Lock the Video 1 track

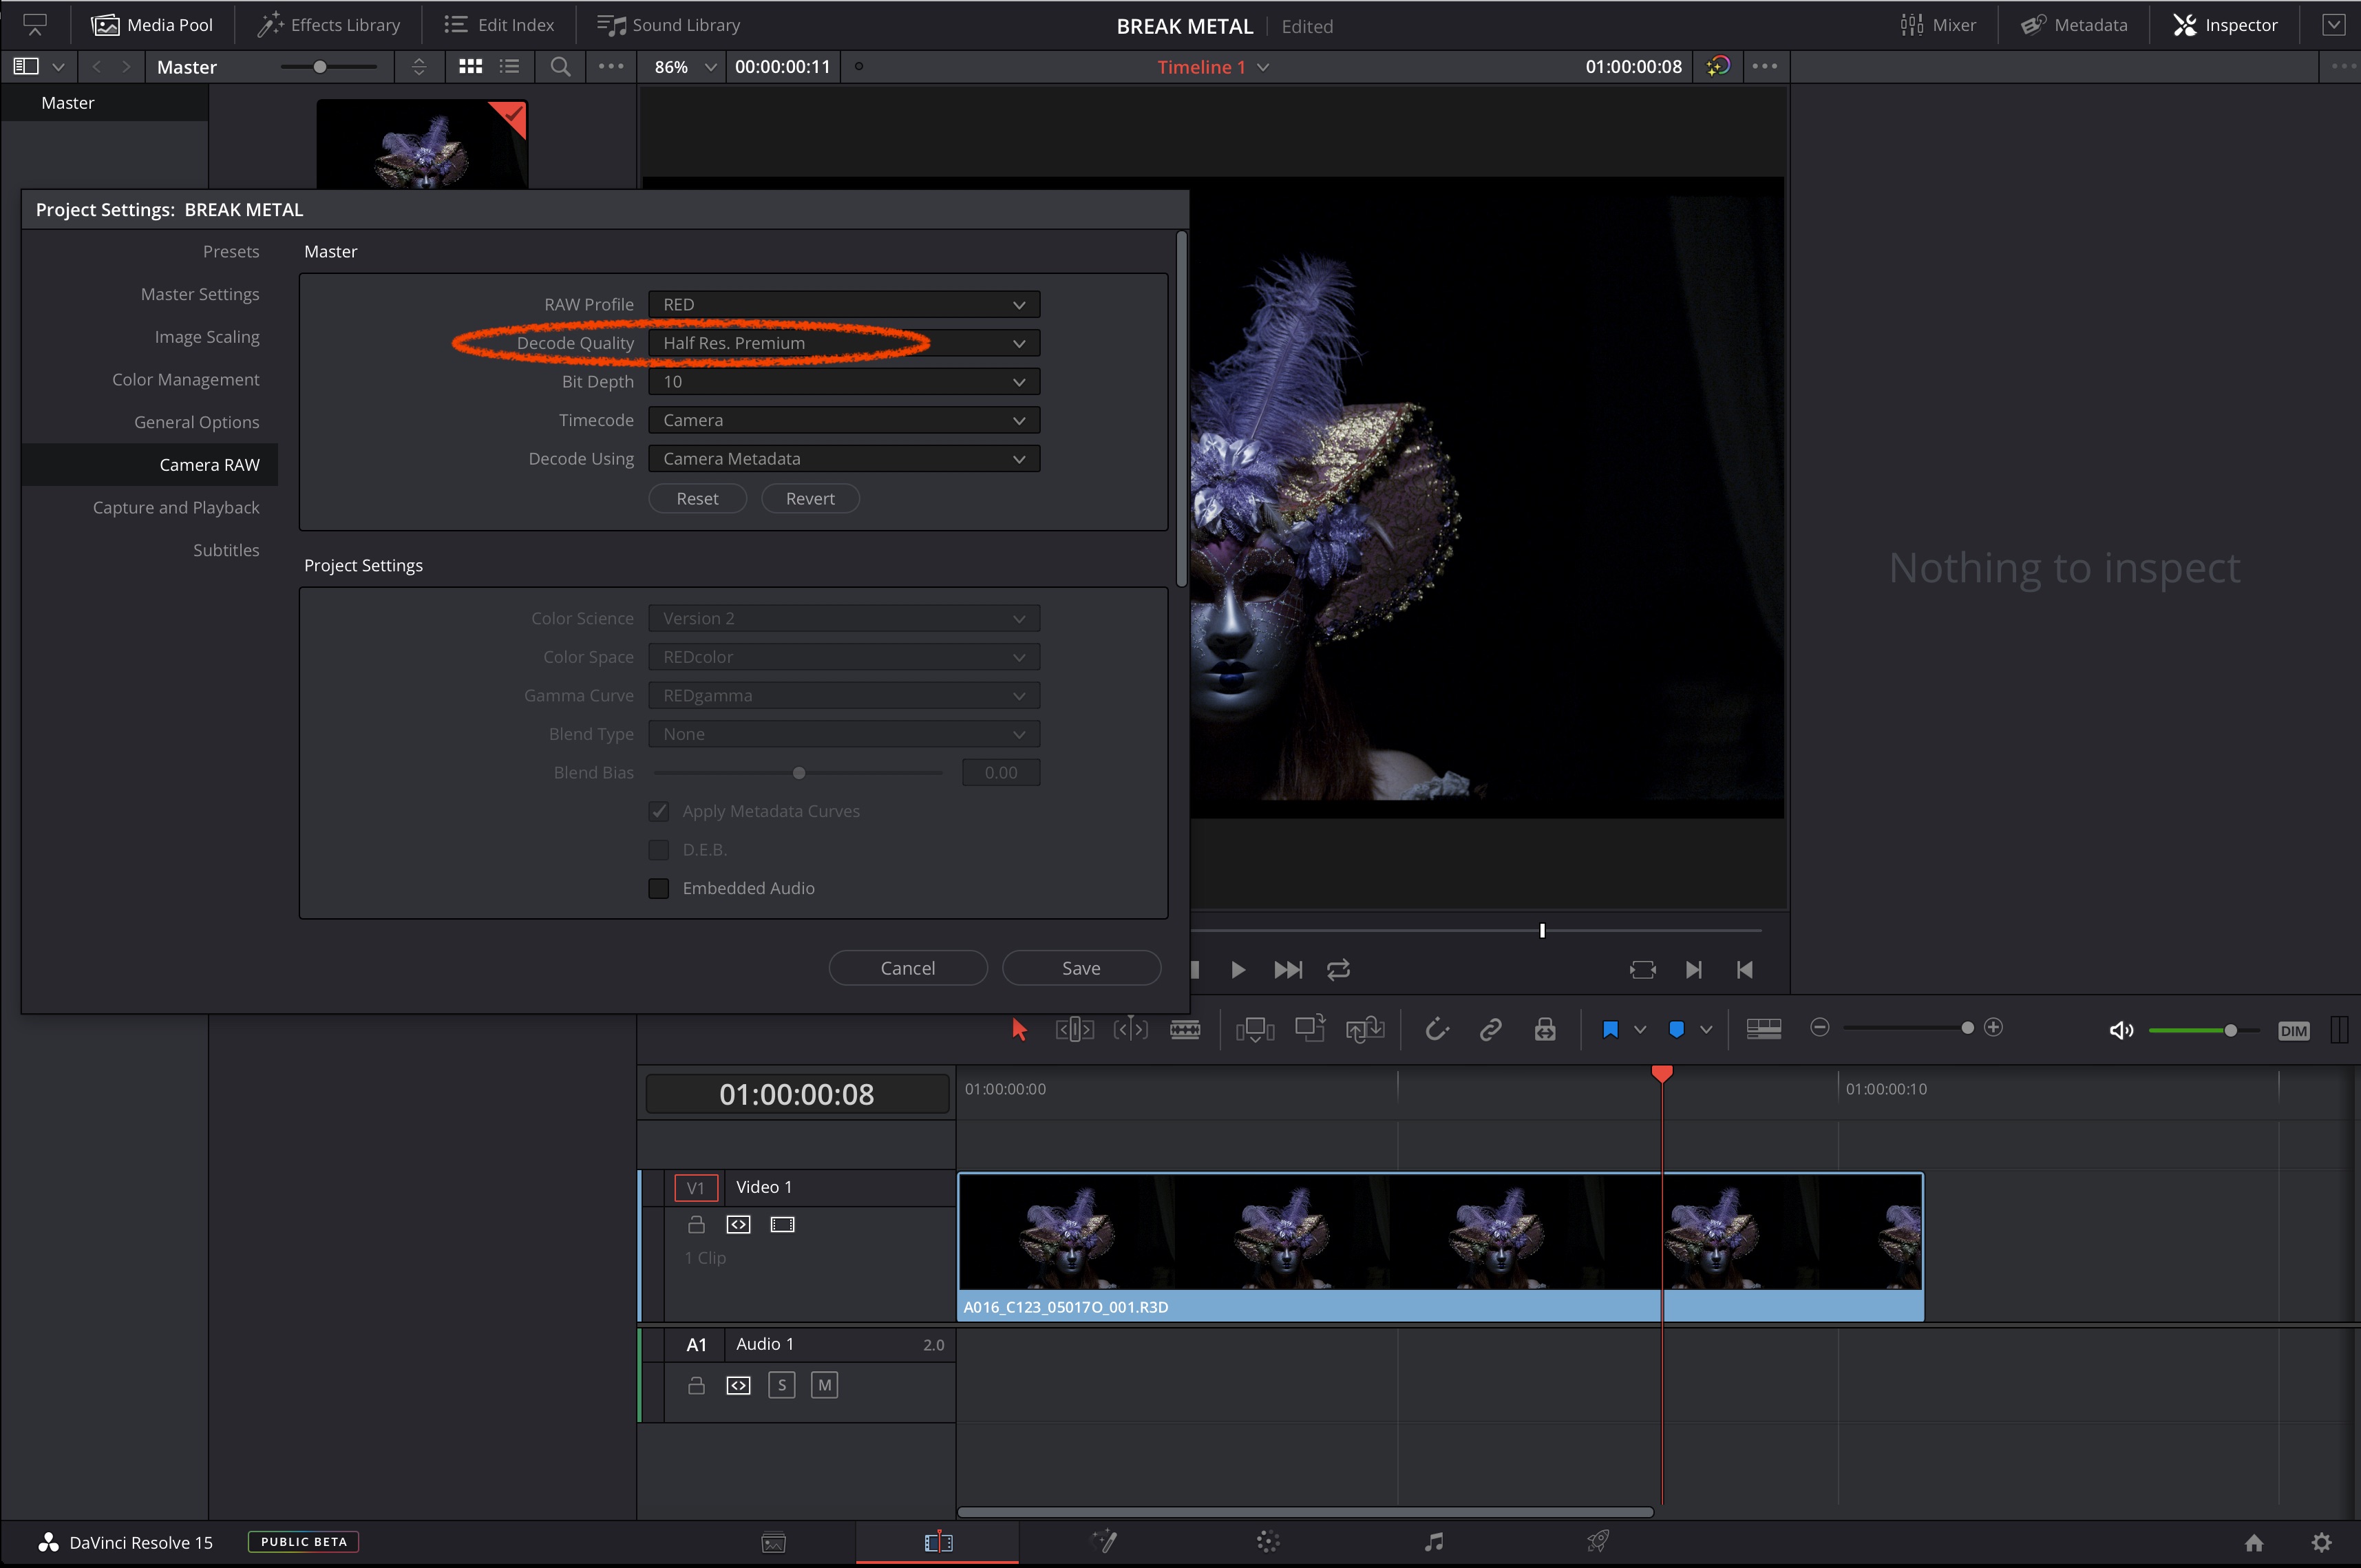click(697, 1224)
